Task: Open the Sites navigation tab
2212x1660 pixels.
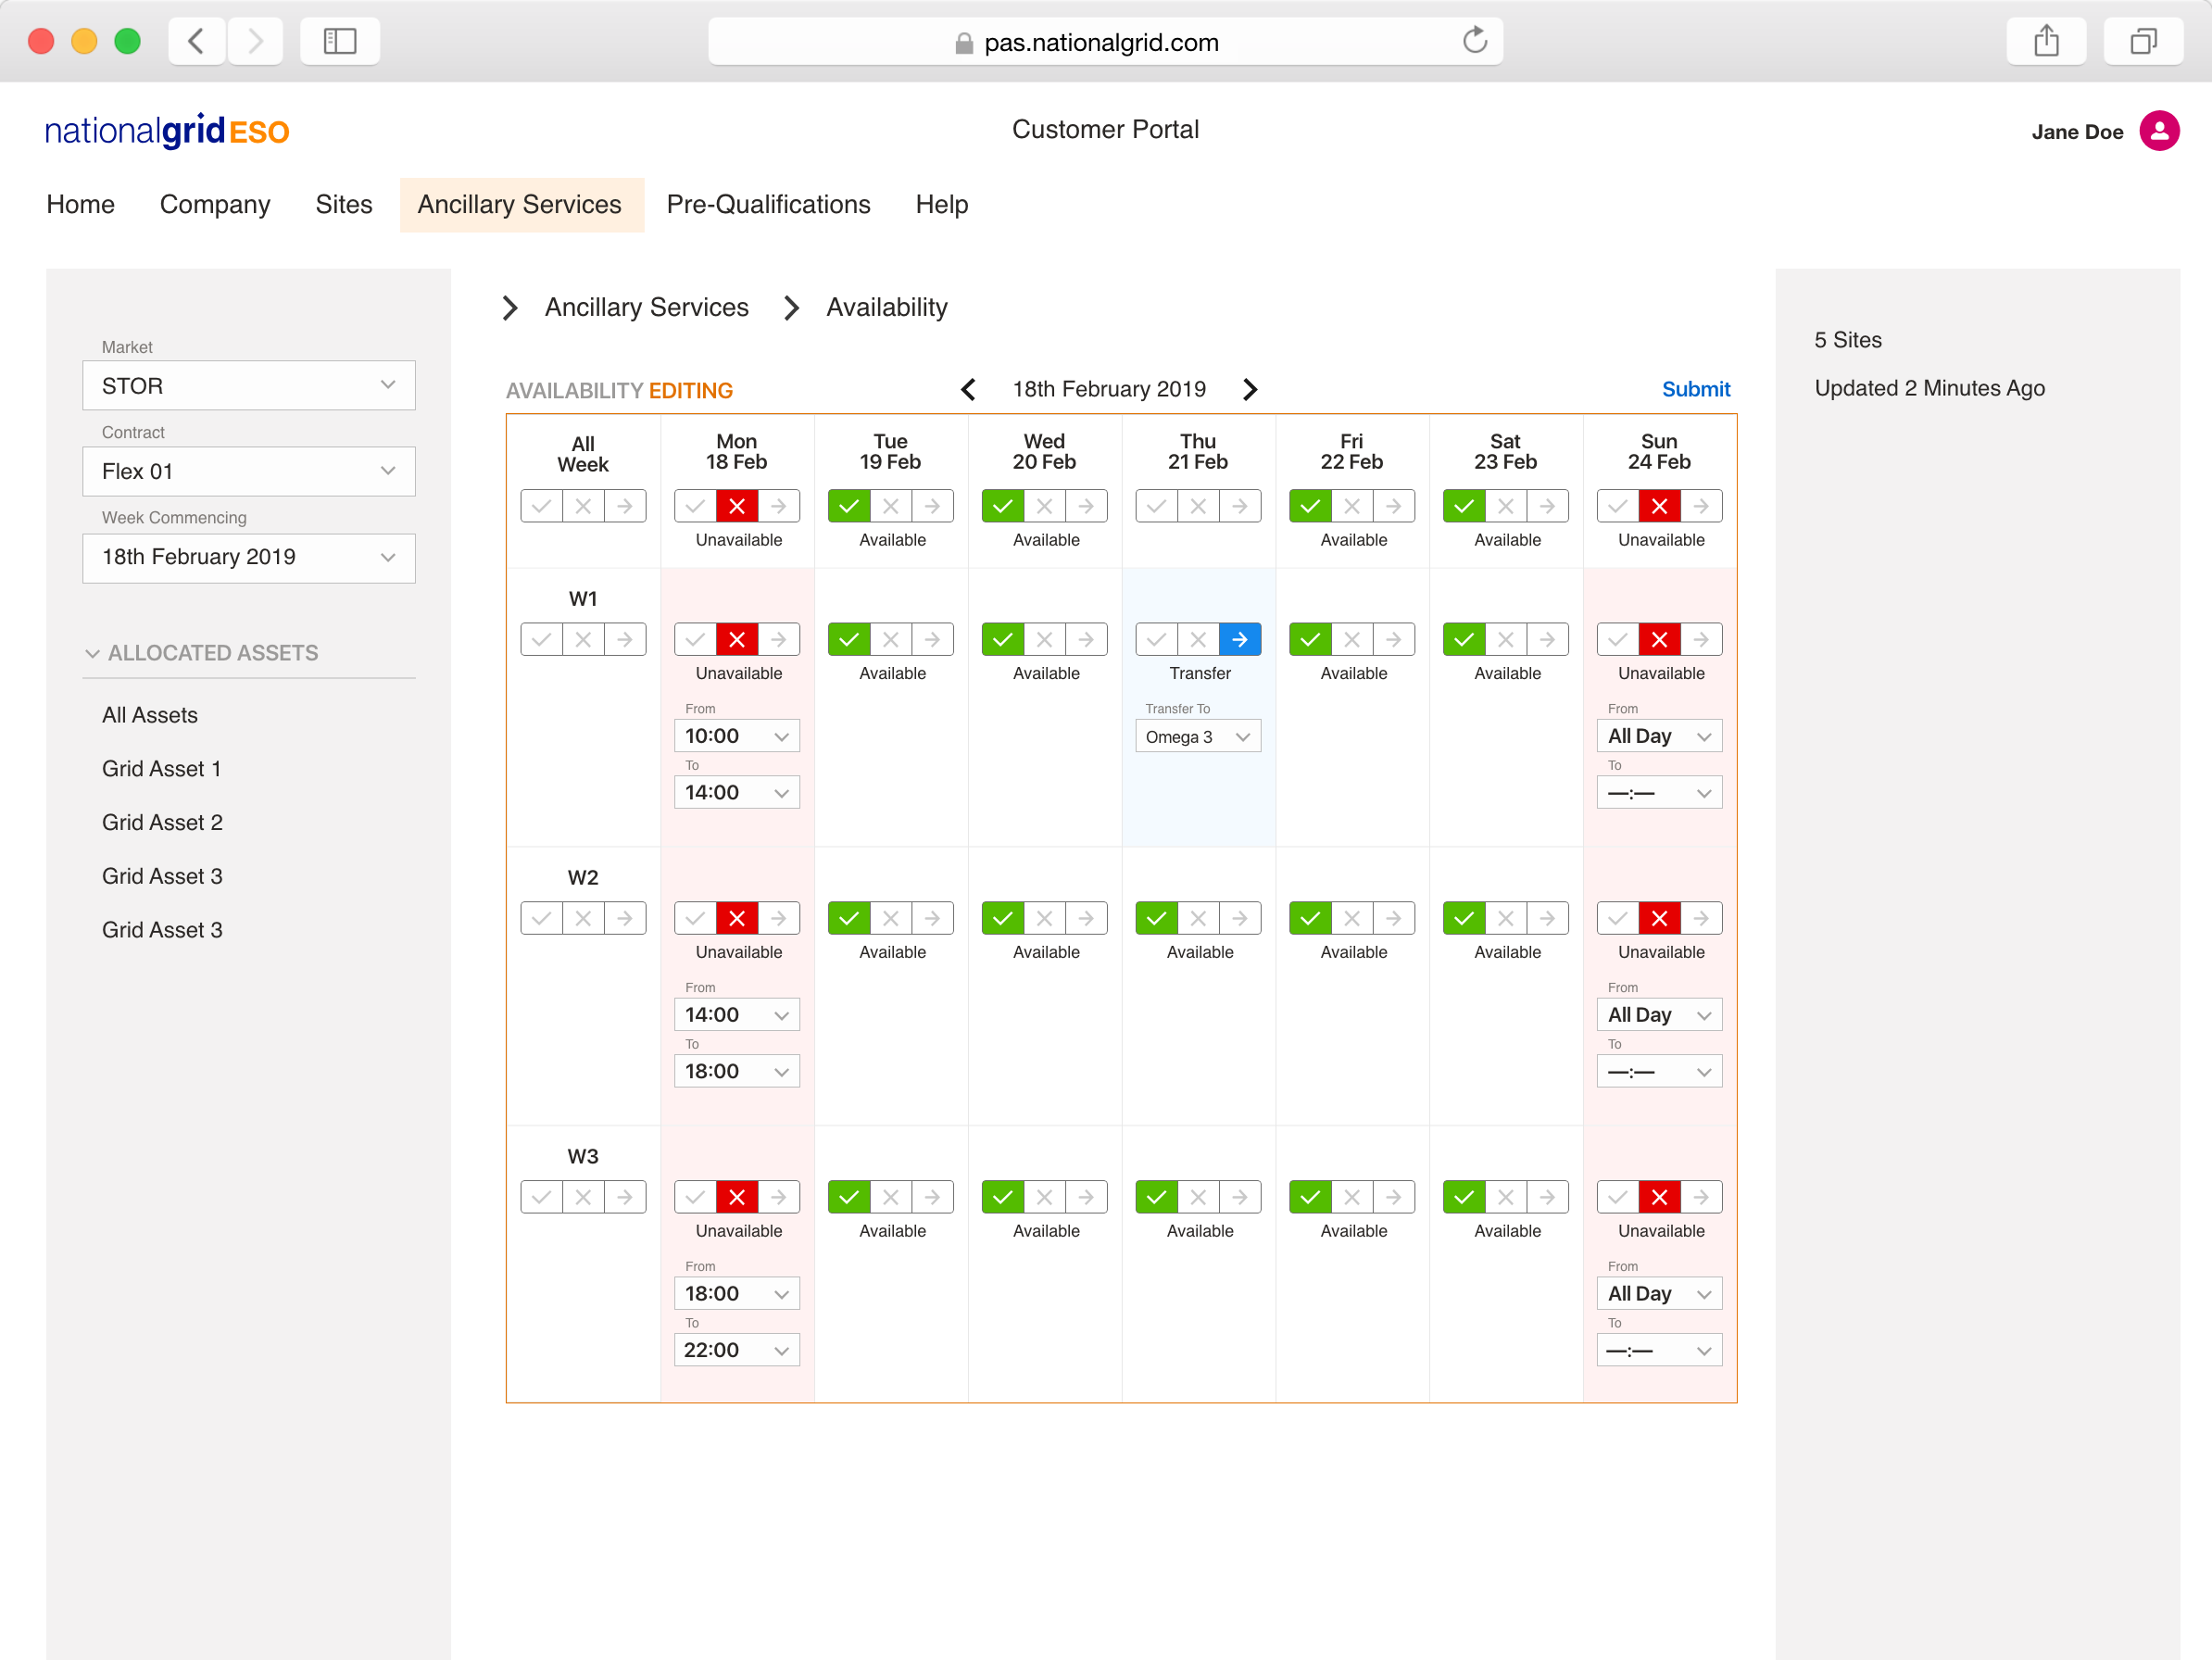Action: click(x=343, y=204)
